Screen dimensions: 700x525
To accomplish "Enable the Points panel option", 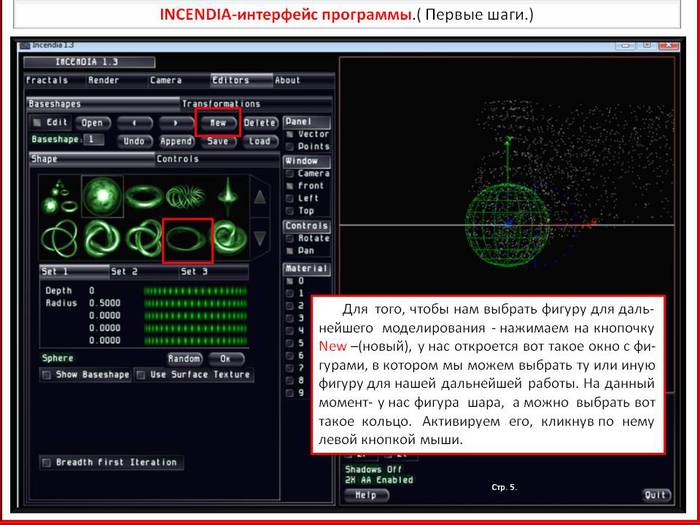I will tap(290, 146).
